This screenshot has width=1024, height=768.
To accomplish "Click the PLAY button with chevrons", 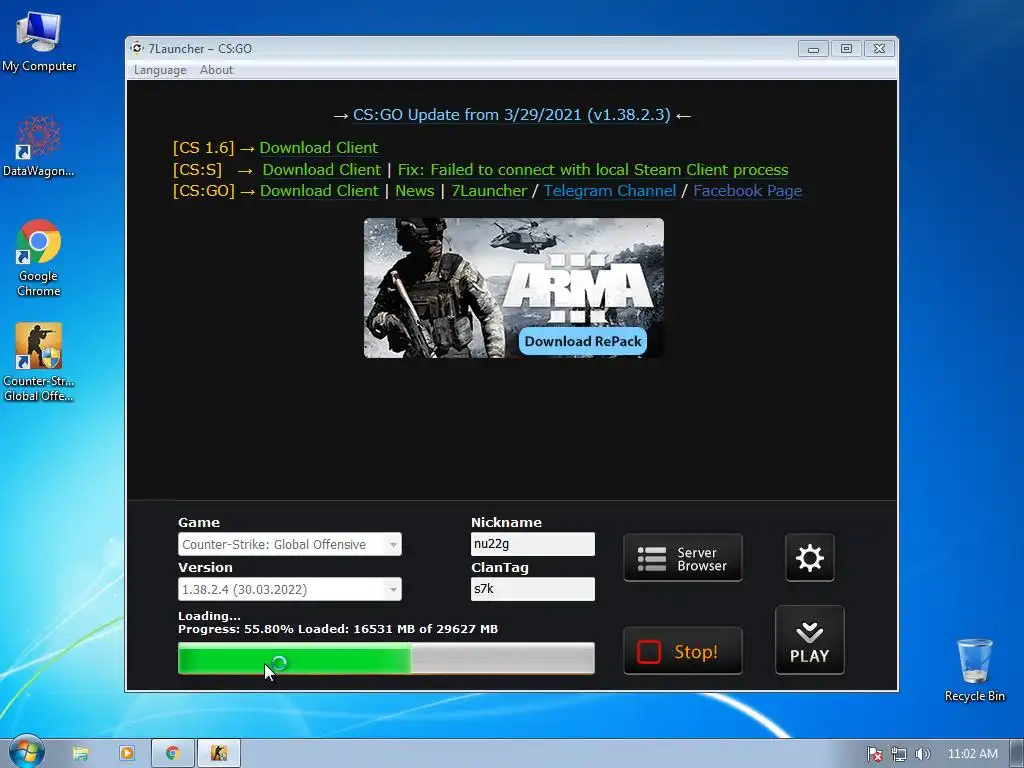I will tap(809, 640).
